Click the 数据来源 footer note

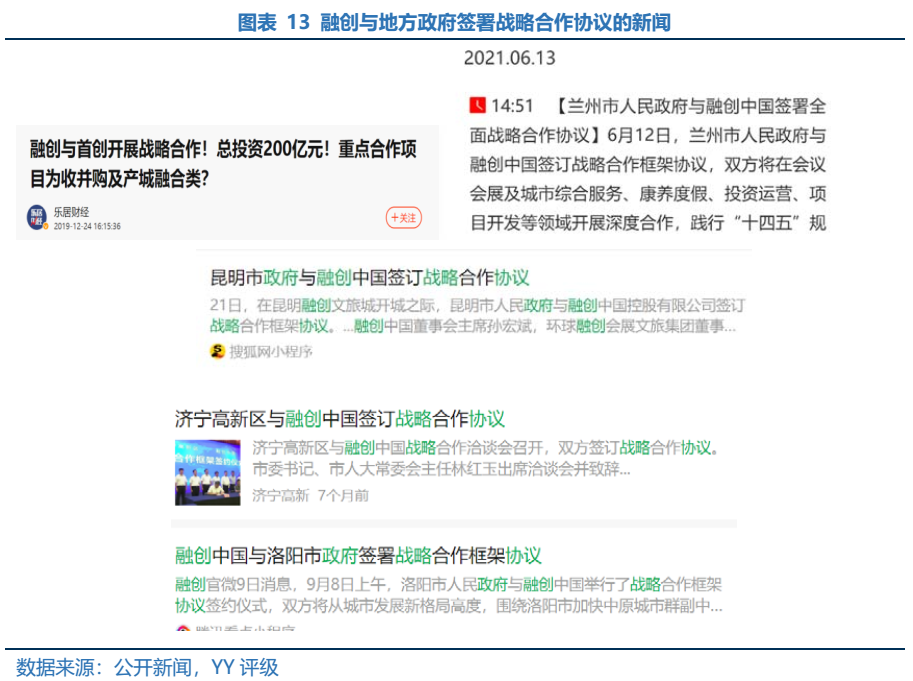[147, 667]
